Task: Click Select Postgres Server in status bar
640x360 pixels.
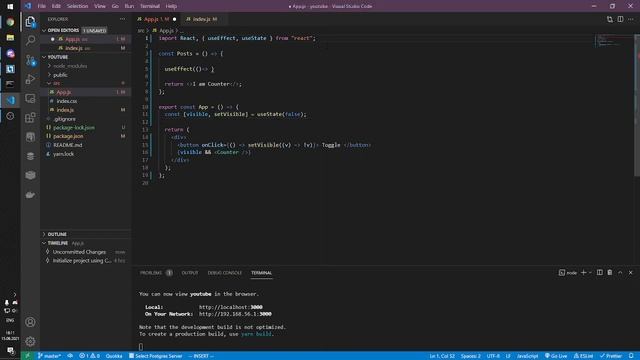Action: pyautogui.click(x=156, y=356)
